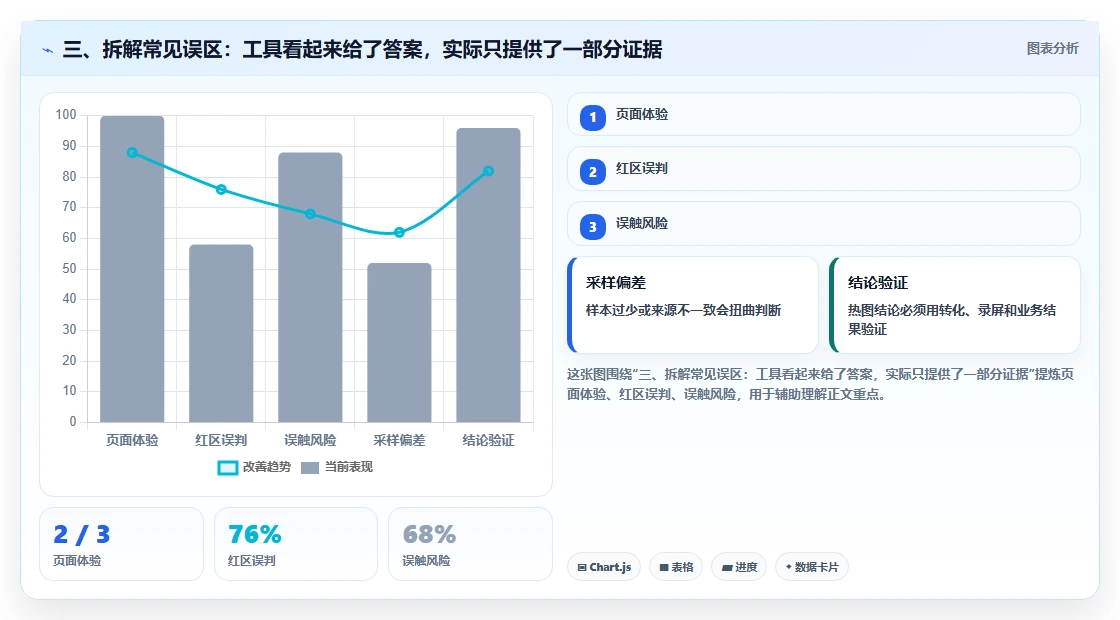Click the 100 y-axis value
This screenshot has width=1120, height=620.
click(x=66, y=115)
